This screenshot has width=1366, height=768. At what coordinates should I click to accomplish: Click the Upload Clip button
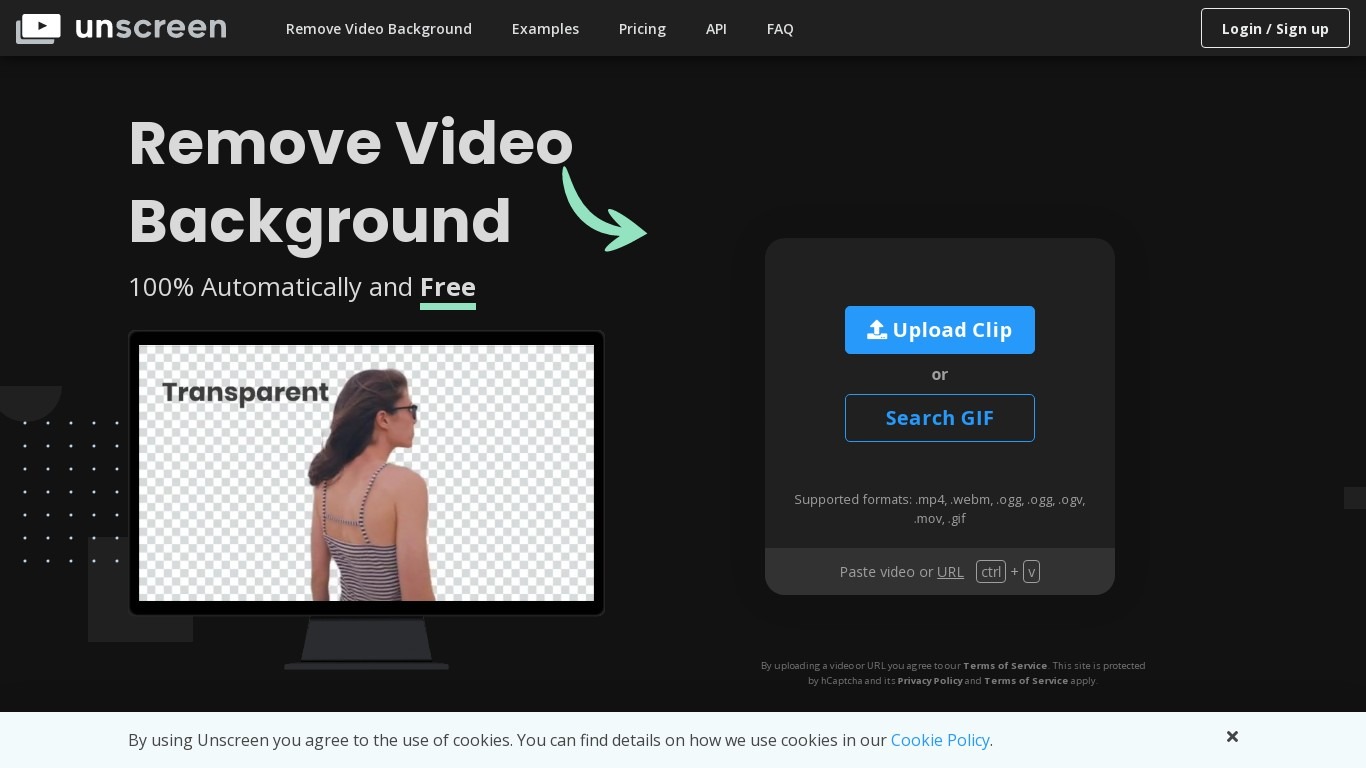[940, 330]
